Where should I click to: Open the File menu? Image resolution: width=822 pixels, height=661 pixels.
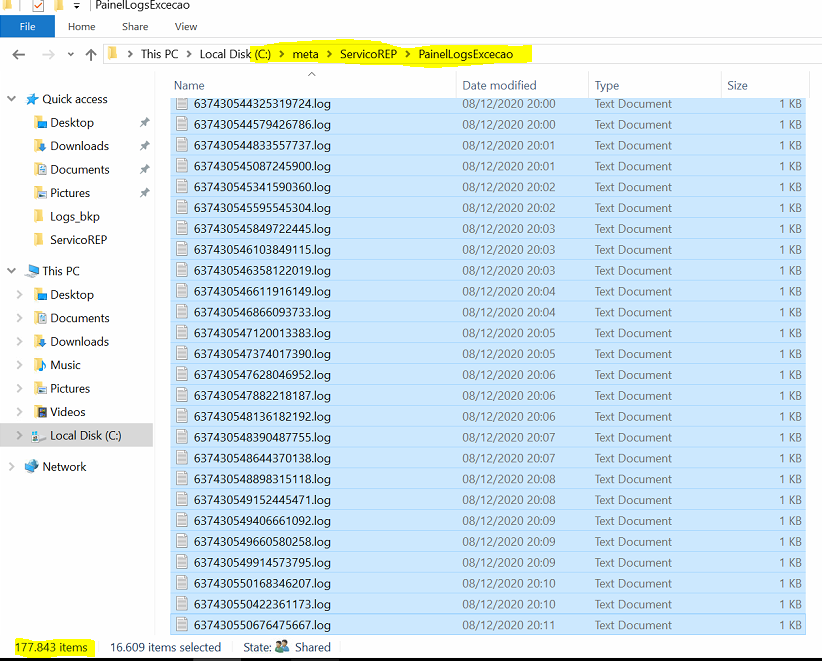pyautogui.click(x=27, y=27)
